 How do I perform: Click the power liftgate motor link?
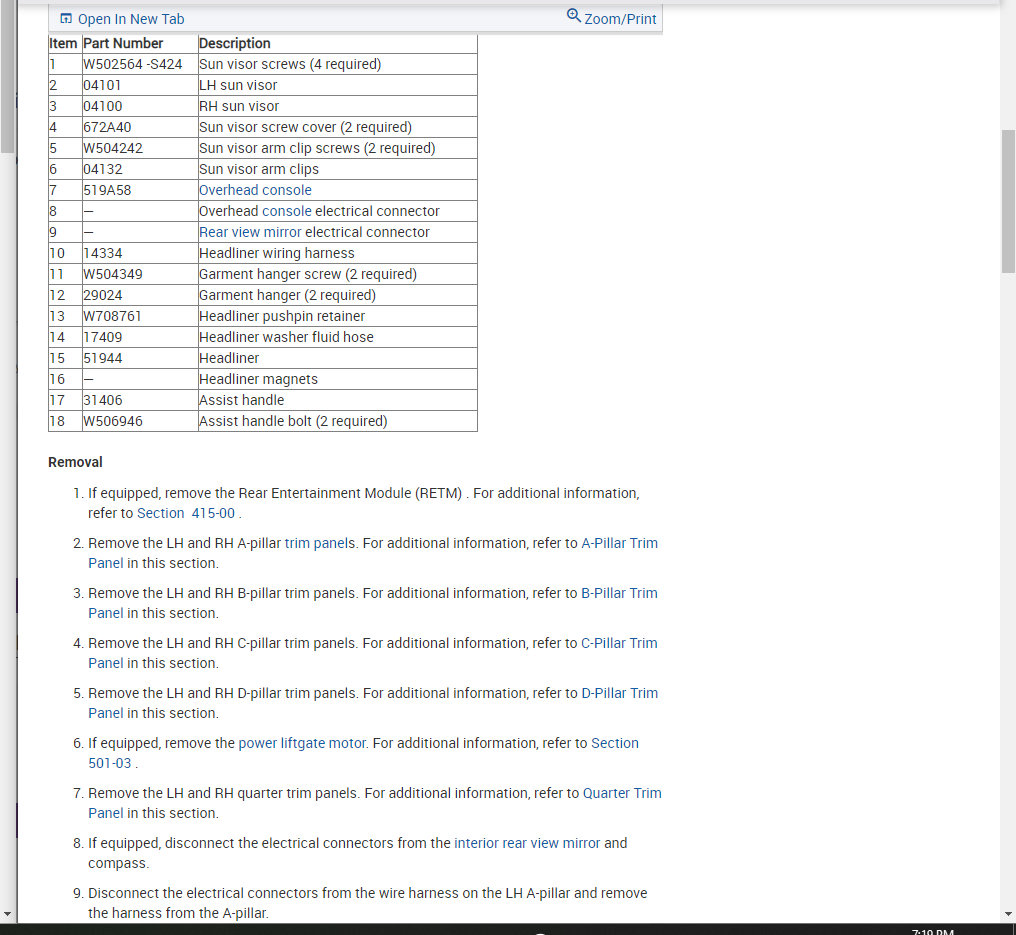pyautogui.click(x=302, y=743)
